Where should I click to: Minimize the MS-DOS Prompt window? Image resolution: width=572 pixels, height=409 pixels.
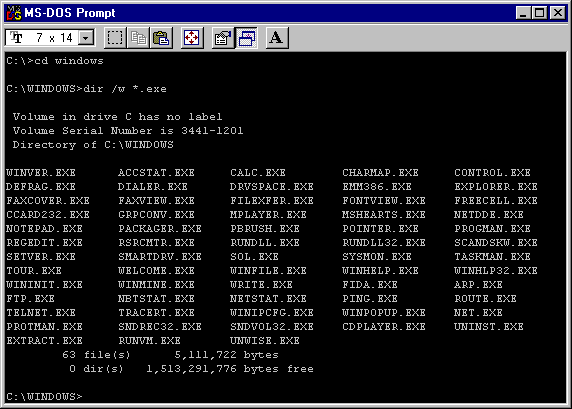click(x=523, y=13)
